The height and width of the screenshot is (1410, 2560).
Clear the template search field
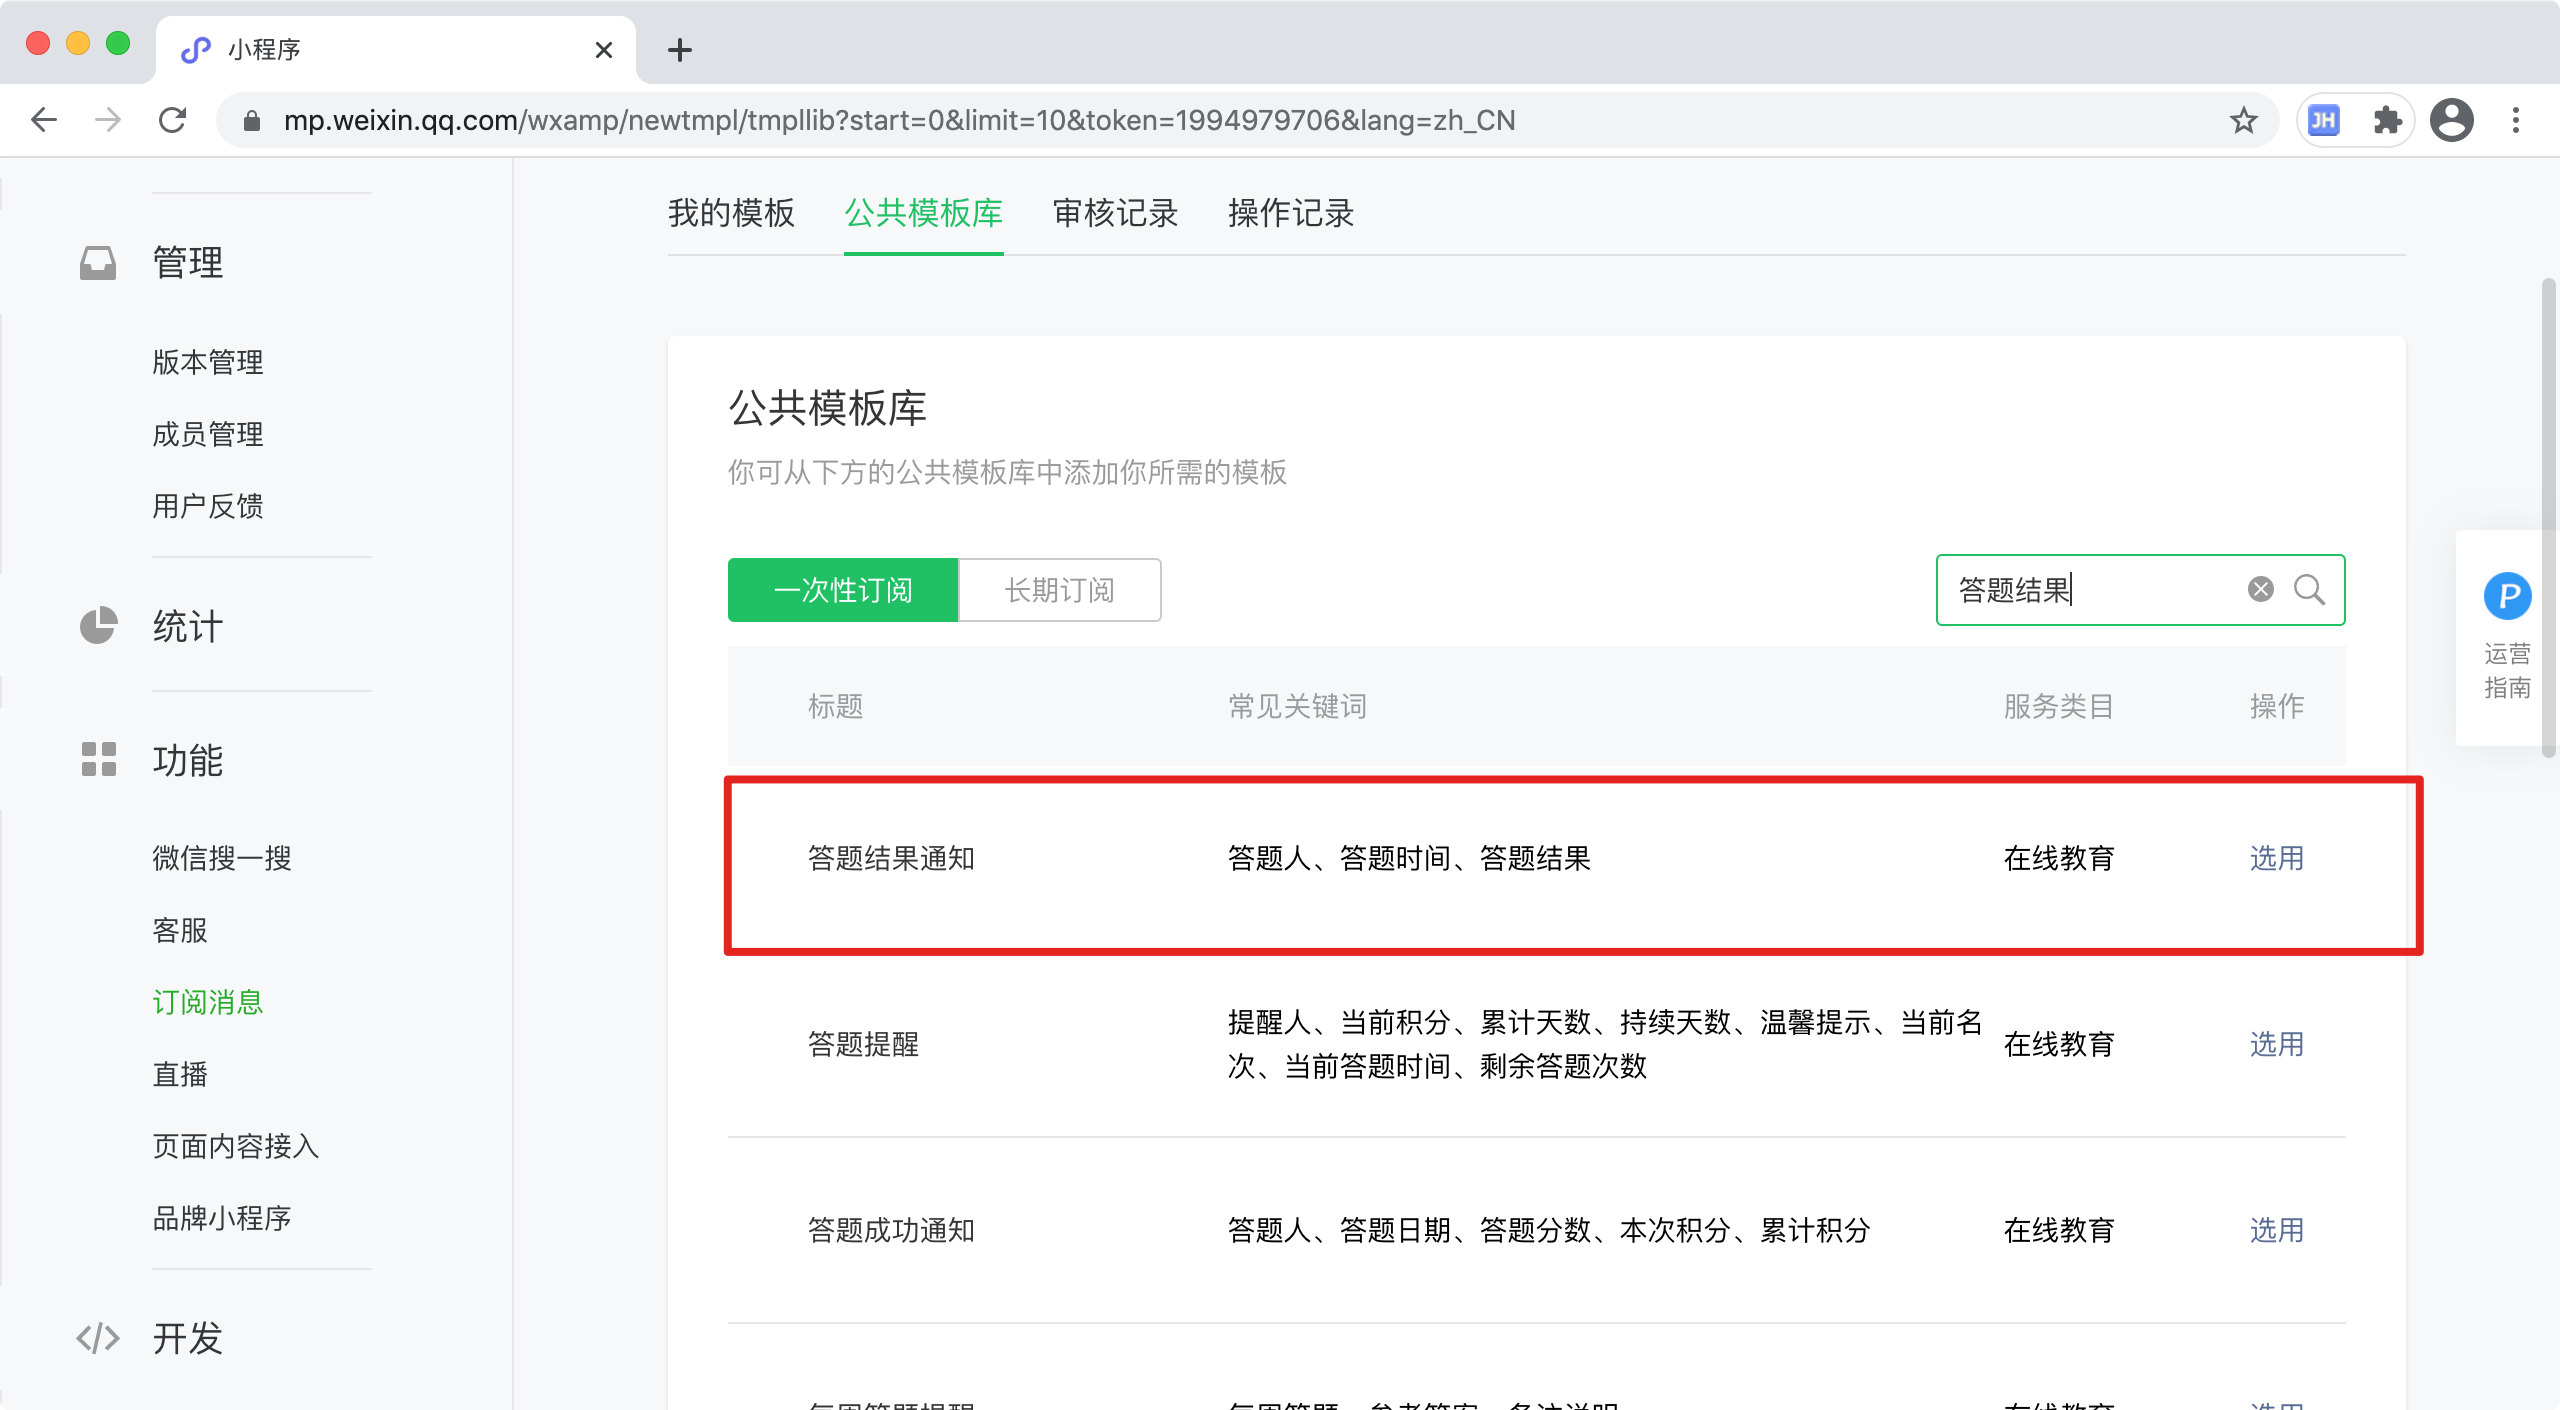pos(2260,590)
